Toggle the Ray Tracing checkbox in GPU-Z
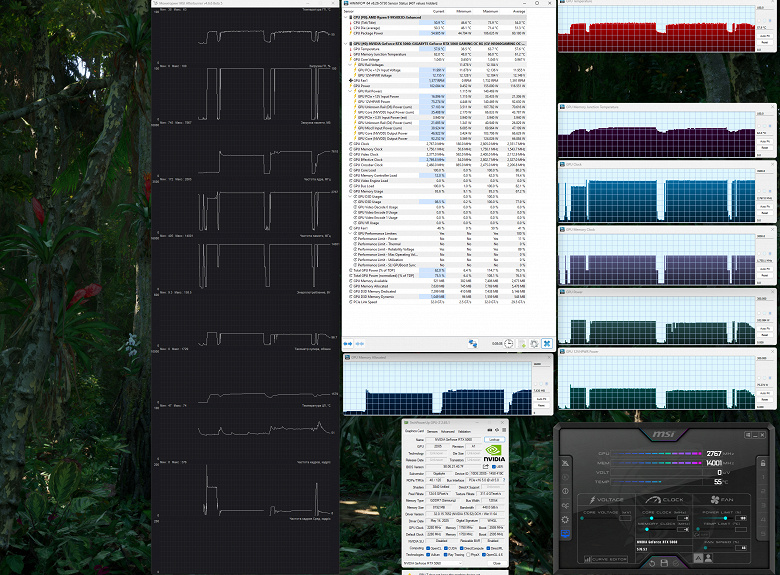 tap(446, 555)
